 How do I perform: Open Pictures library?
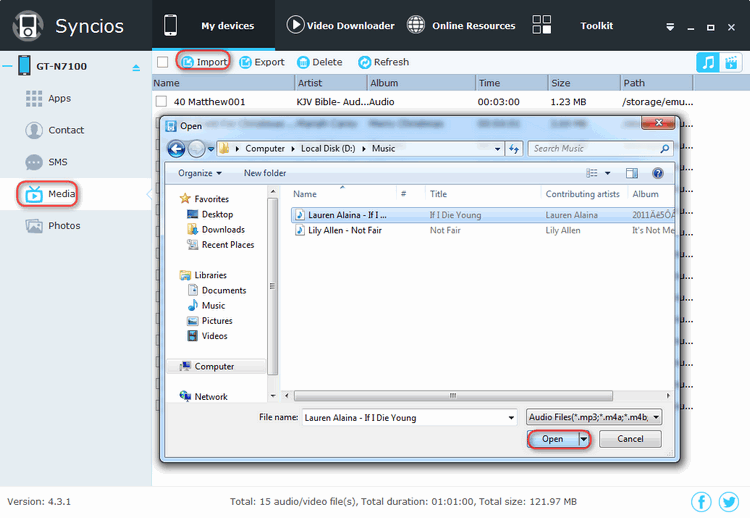[x=210, y=321]
